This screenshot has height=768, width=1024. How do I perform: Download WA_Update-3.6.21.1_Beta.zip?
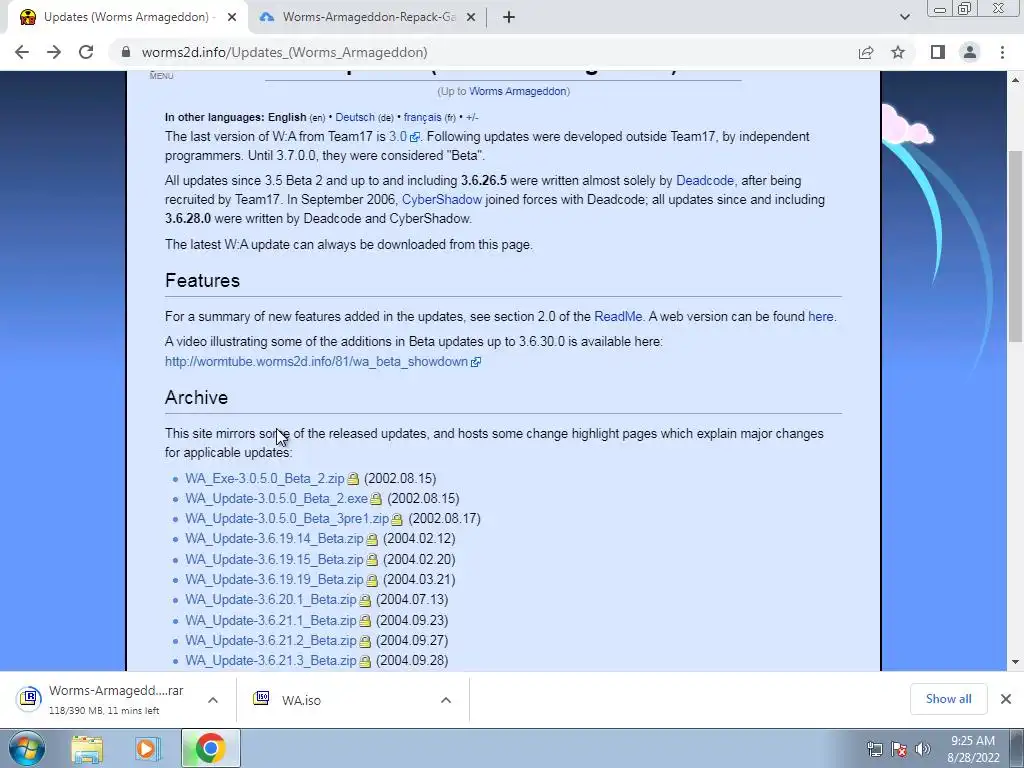click(x=270, y=620)
